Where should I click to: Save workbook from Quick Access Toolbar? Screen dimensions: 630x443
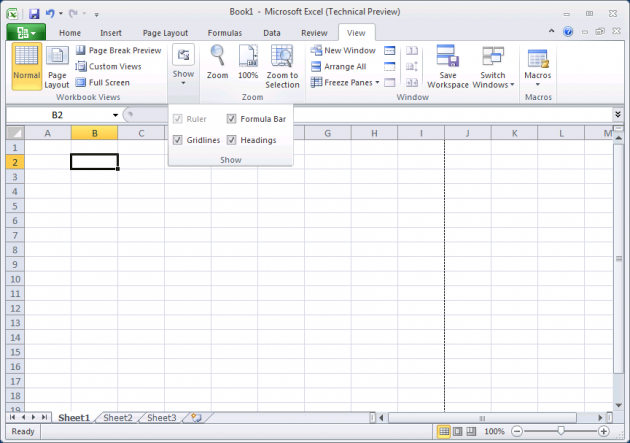pyautogui.click(x=34, y=14)
